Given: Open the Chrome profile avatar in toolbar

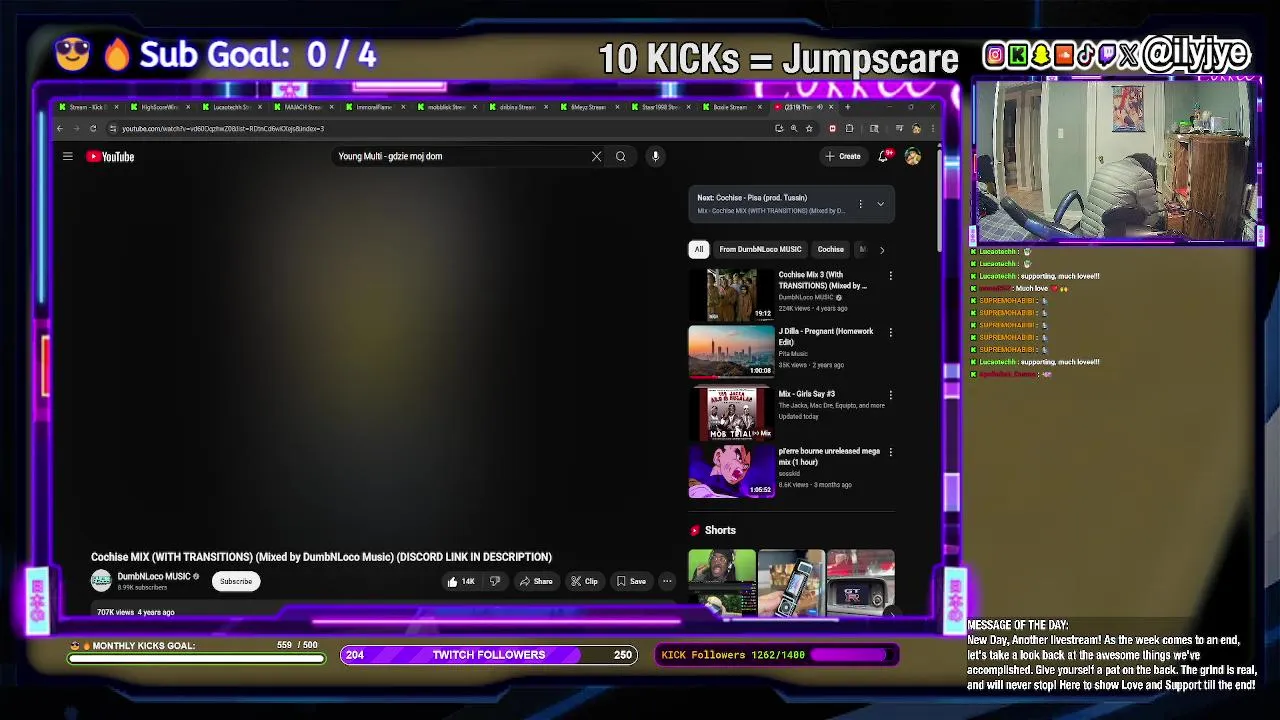Looking at the screenshot, I should pos(916,128).
